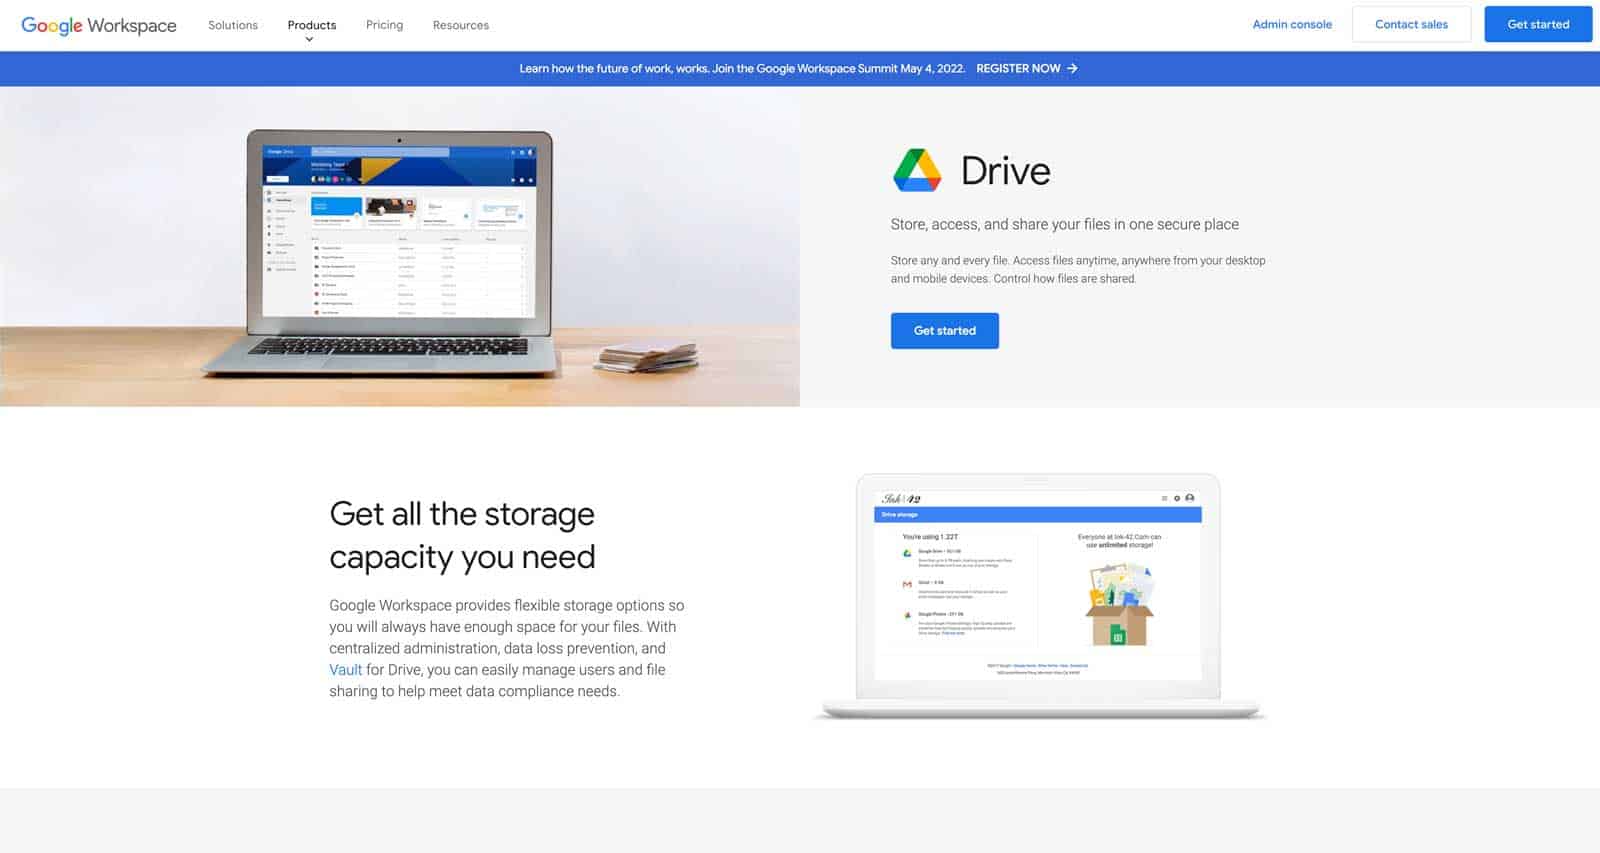
Task: Open the Solutions menu
Action: pos(233,25)
